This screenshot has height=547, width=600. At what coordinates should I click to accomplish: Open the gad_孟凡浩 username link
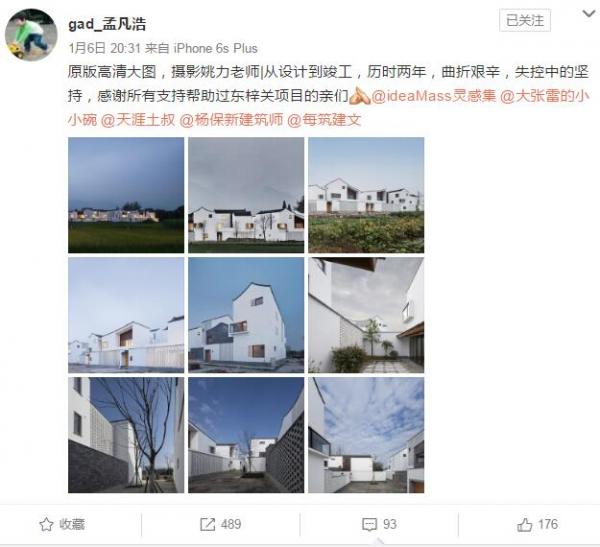(x=107, y=24)
